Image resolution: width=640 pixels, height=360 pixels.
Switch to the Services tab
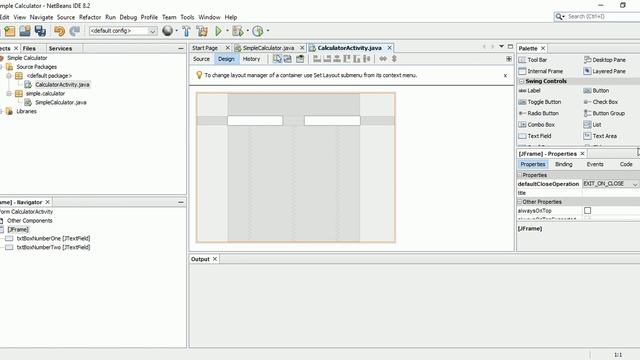point(60,48)
